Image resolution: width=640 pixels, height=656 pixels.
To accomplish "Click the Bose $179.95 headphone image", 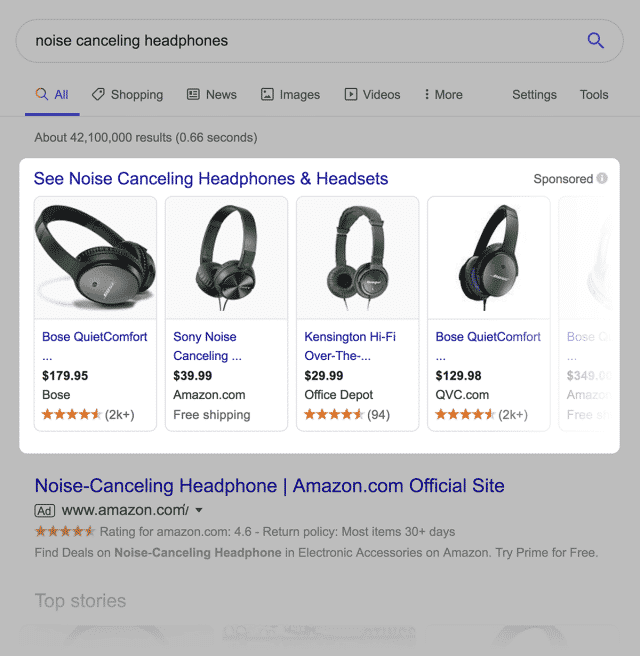I will pos(95,258).
